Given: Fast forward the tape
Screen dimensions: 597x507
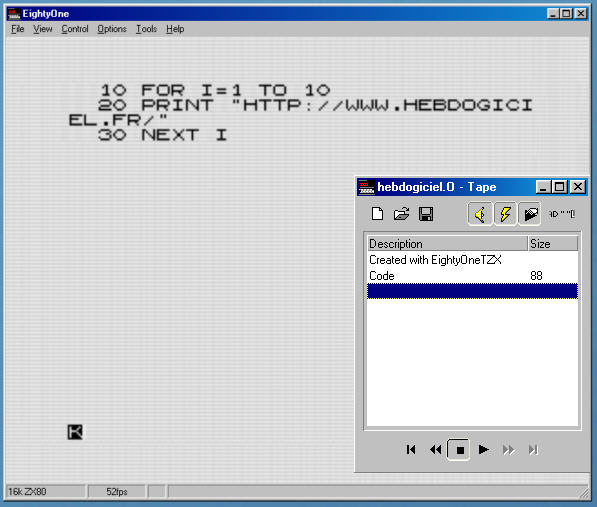Looking at the screenshot, I should [x=508, y=450].
